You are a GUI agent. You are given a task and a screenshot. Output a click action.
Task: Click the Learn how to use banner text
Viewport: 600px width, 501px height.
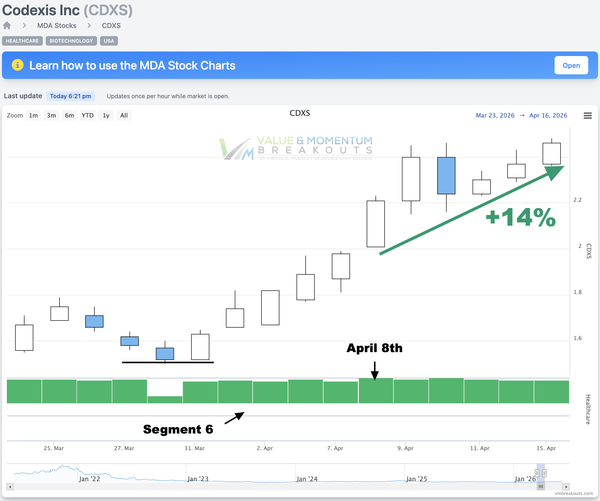pos(132,65)
